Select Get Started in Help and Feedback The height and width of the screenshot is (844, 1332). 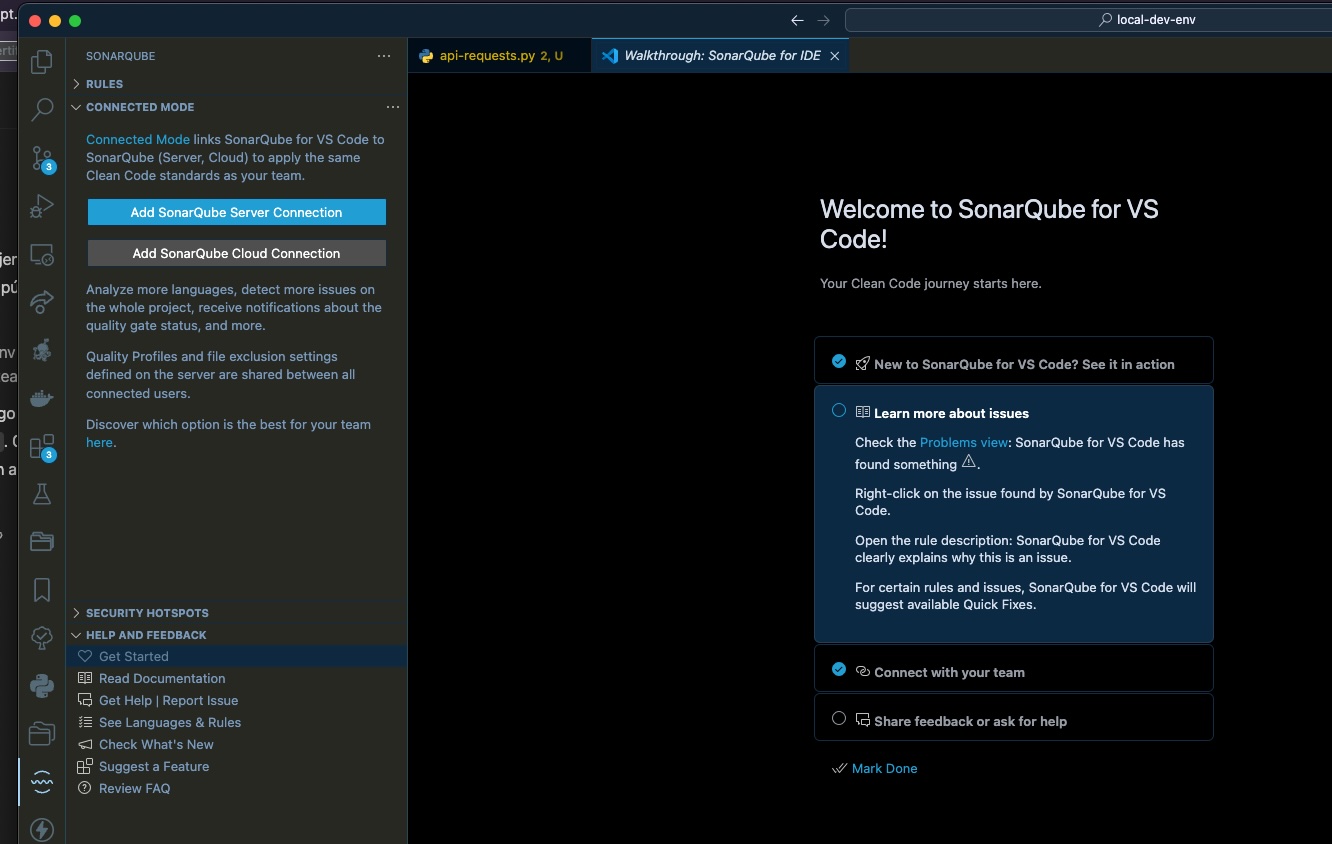click(x=236, y=657)
